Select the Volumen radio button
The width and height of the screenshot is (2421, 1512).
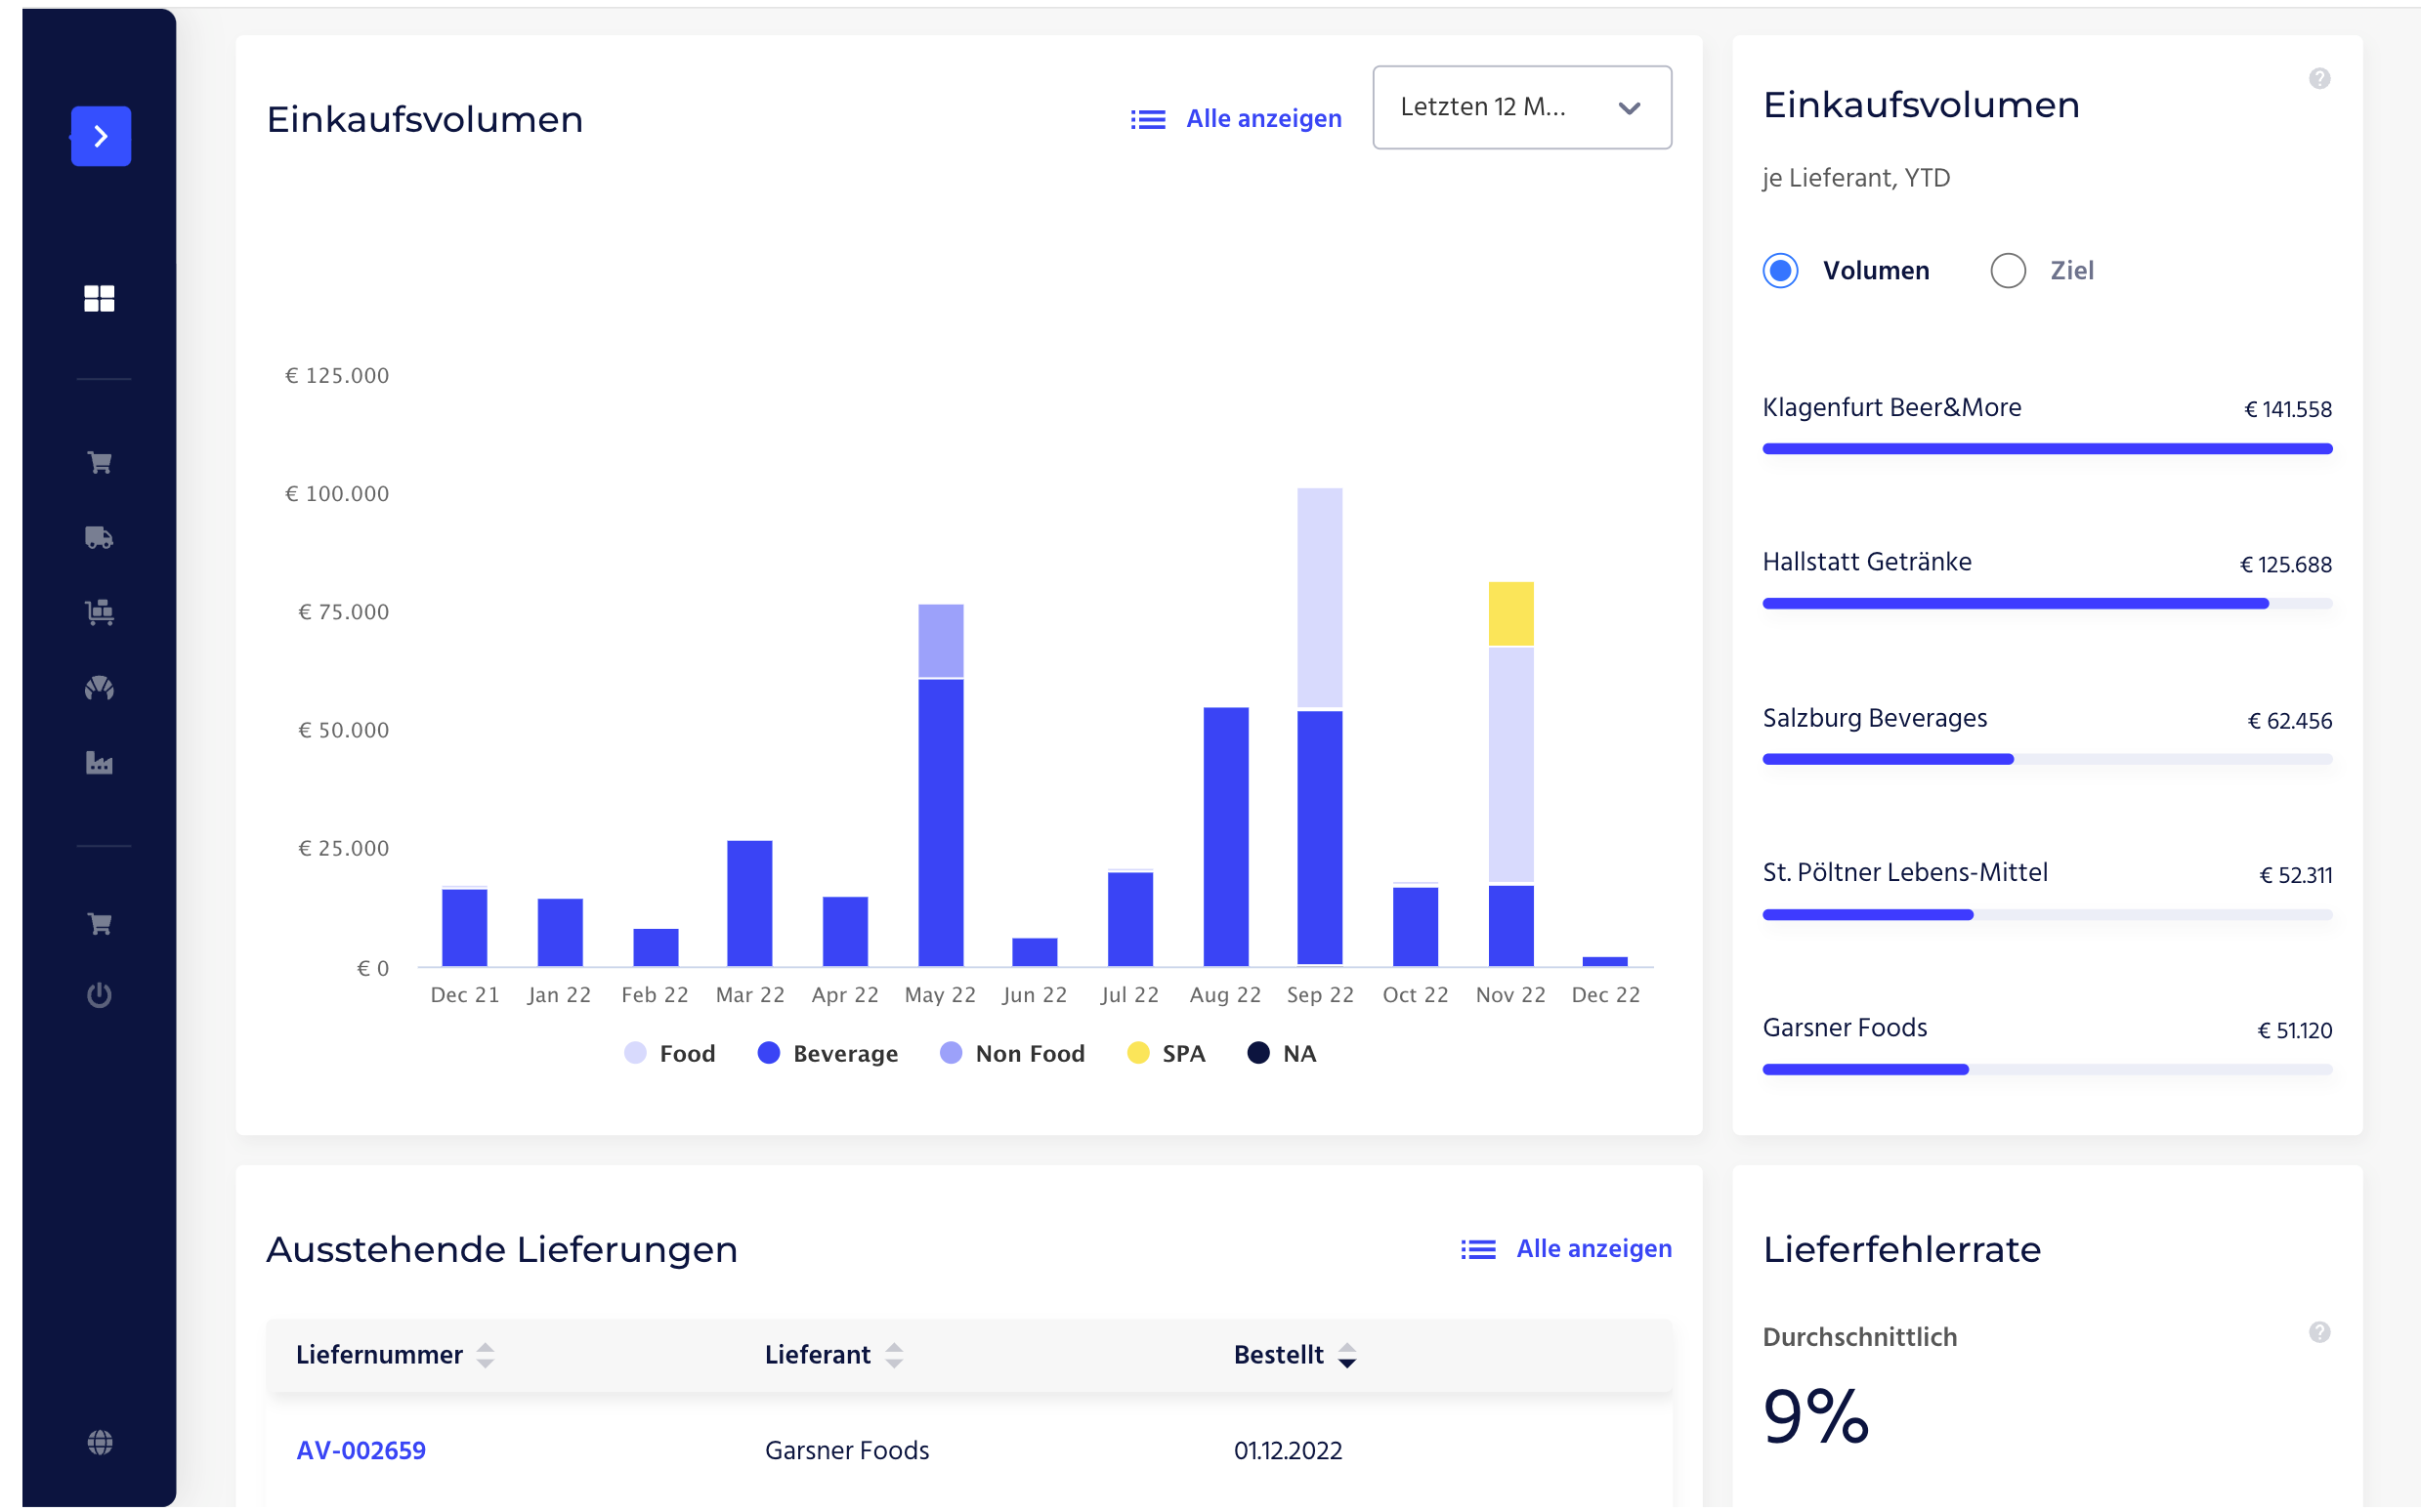pyautogui.click(x=1780, y=271)
